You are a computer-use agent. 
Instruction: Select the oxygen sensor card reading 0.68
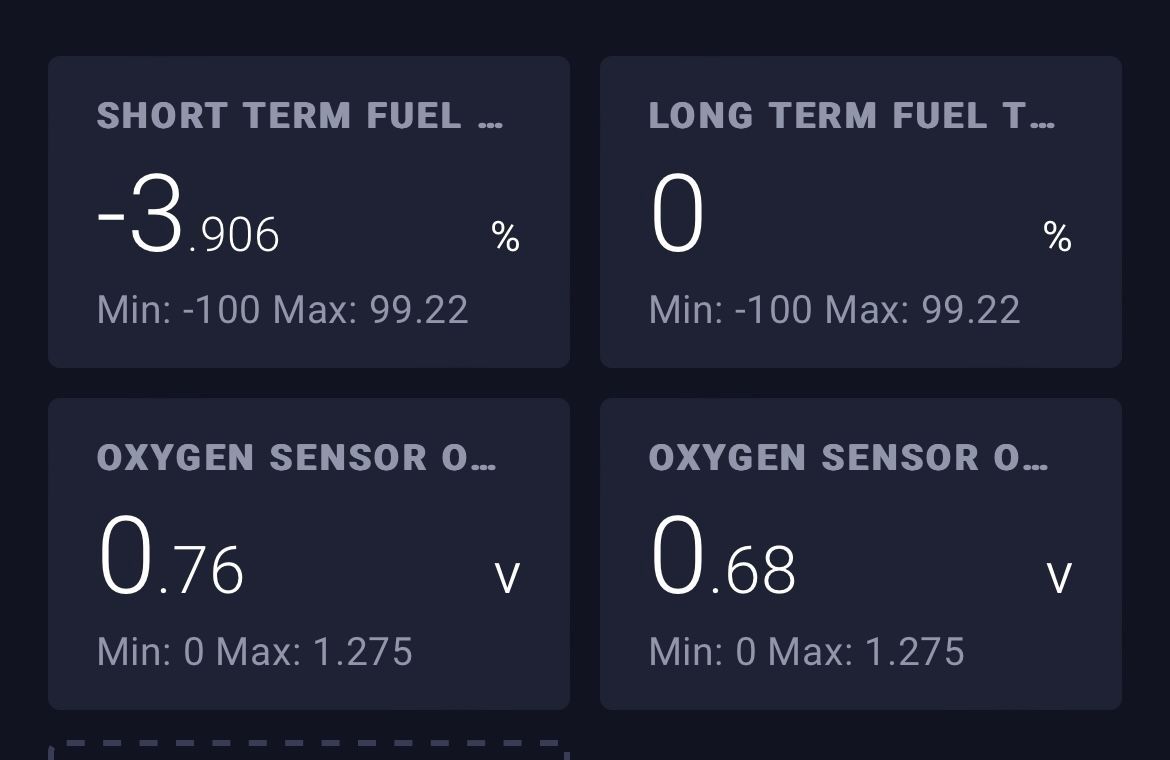coord(860,553)
